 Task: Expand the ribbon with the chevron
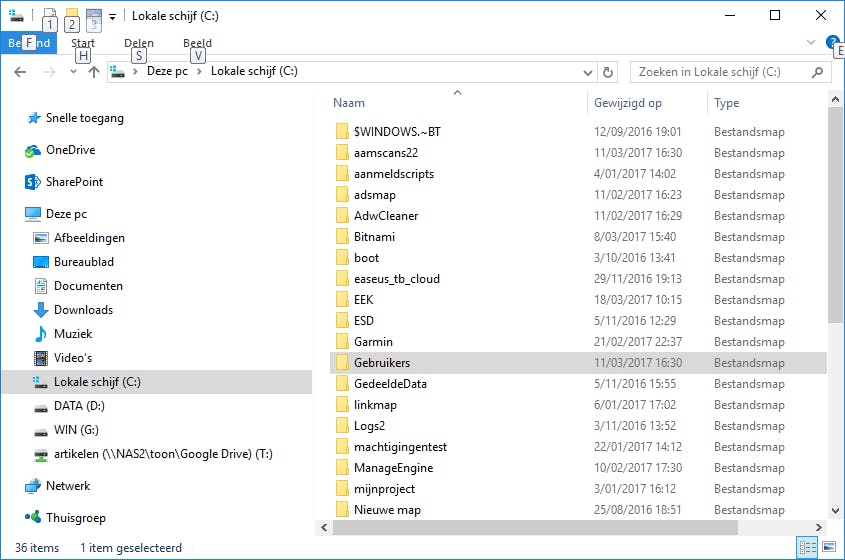[811, 42]
